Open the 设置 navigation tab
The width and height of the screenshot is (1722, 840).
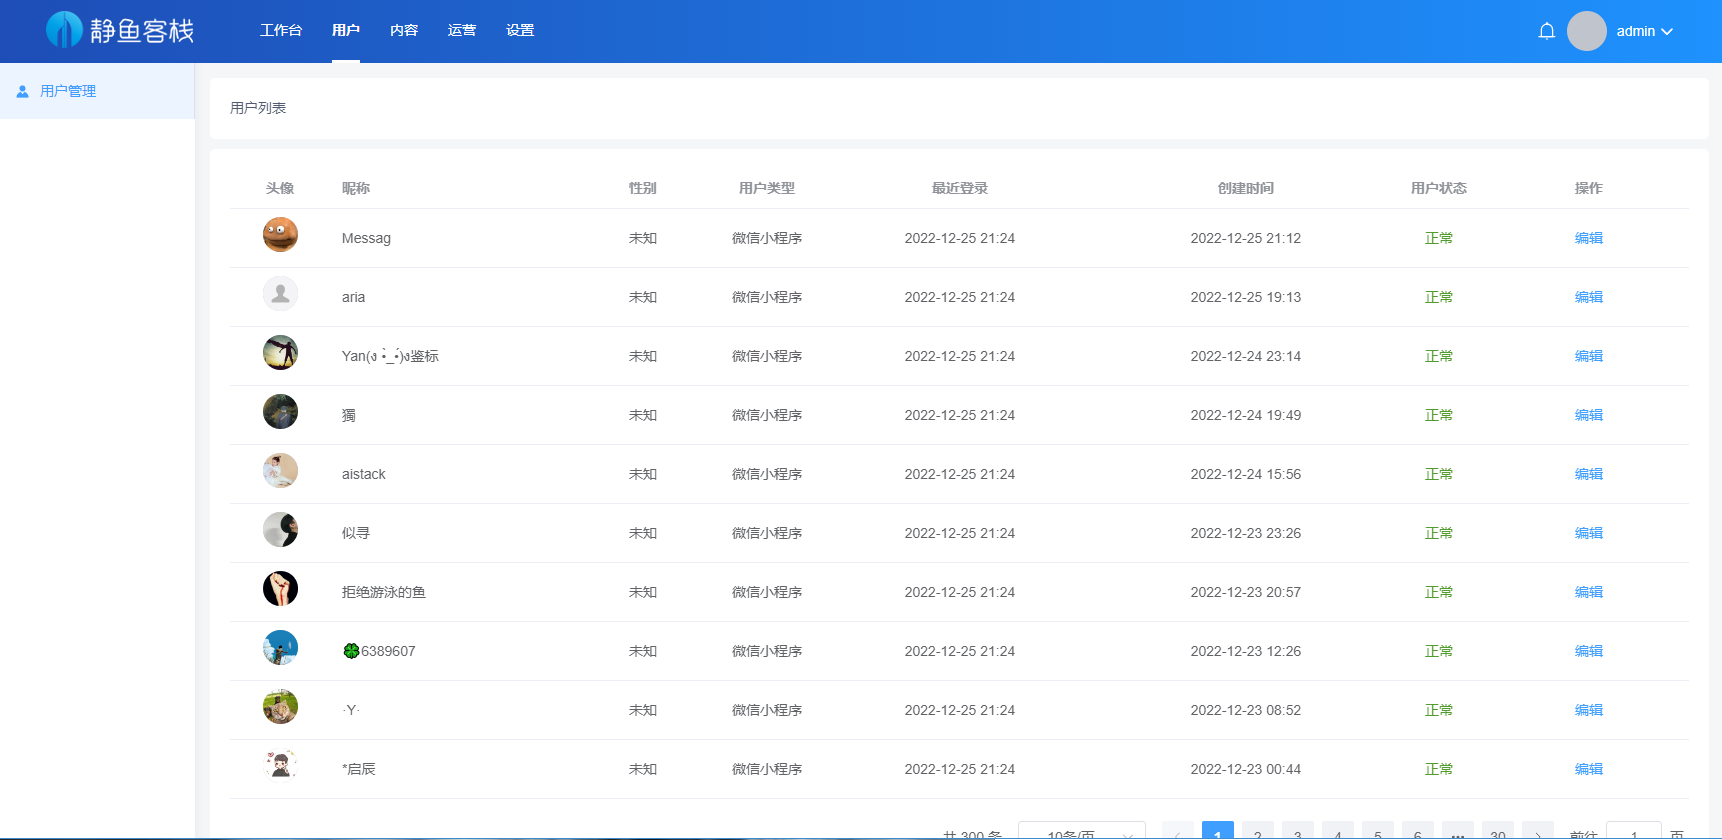(520, 31)
